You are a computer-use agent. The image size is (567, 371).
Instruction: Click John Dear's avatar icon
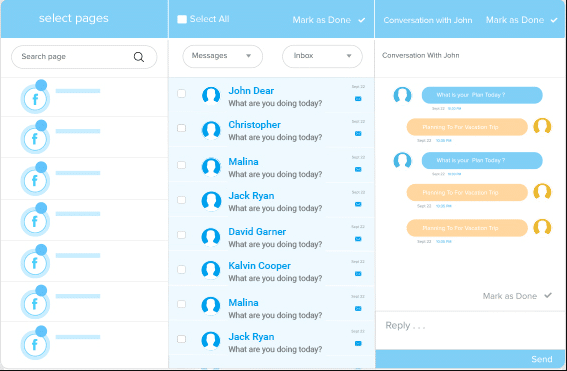[211, 96]
